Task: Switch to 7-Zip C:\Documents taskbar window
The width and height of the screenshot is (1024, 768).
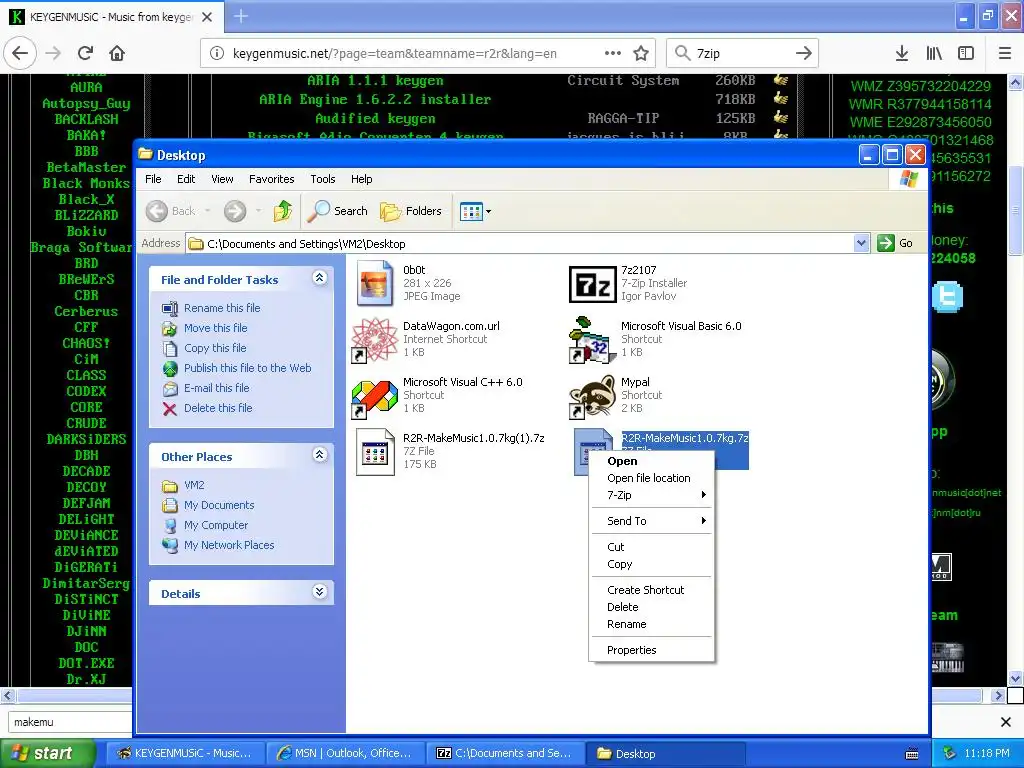Action: (504, 753)
